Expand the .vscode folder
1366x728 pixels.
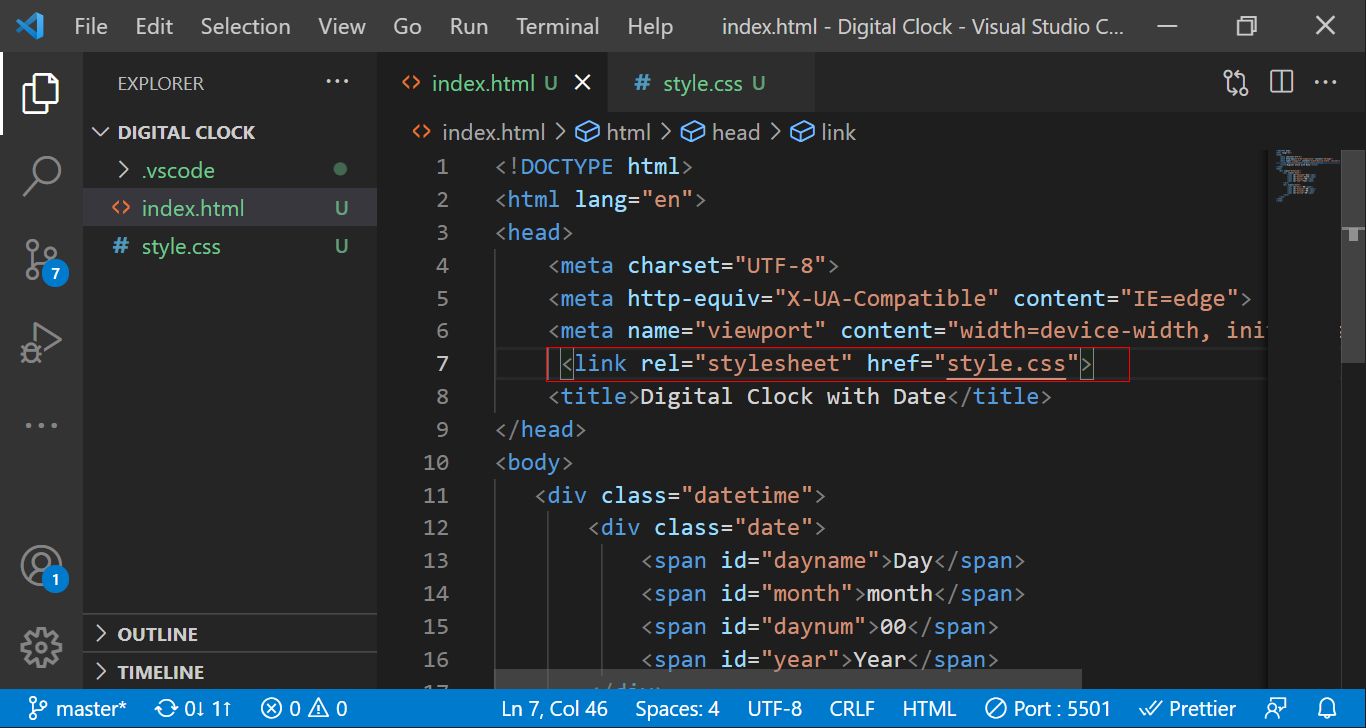[230, 170]
